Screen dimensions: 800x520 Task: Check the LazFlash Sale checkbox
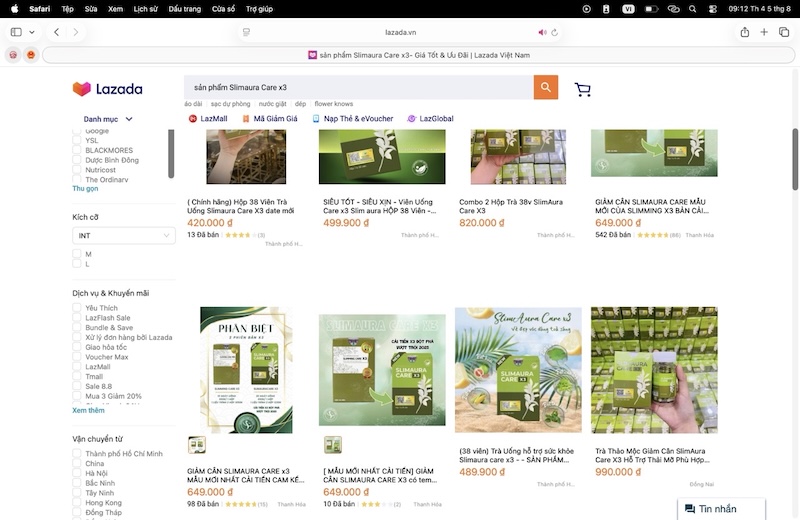click(x=77, y=317)
